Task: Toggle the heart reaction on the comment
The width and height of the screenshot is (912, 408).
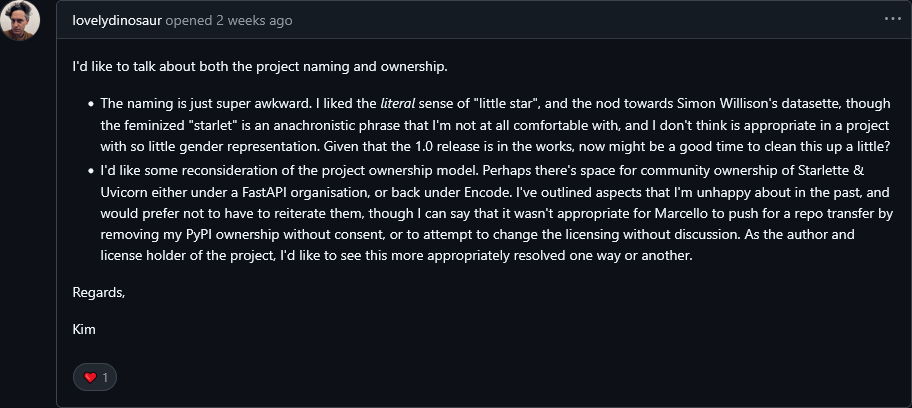Action: click(96, 377)
